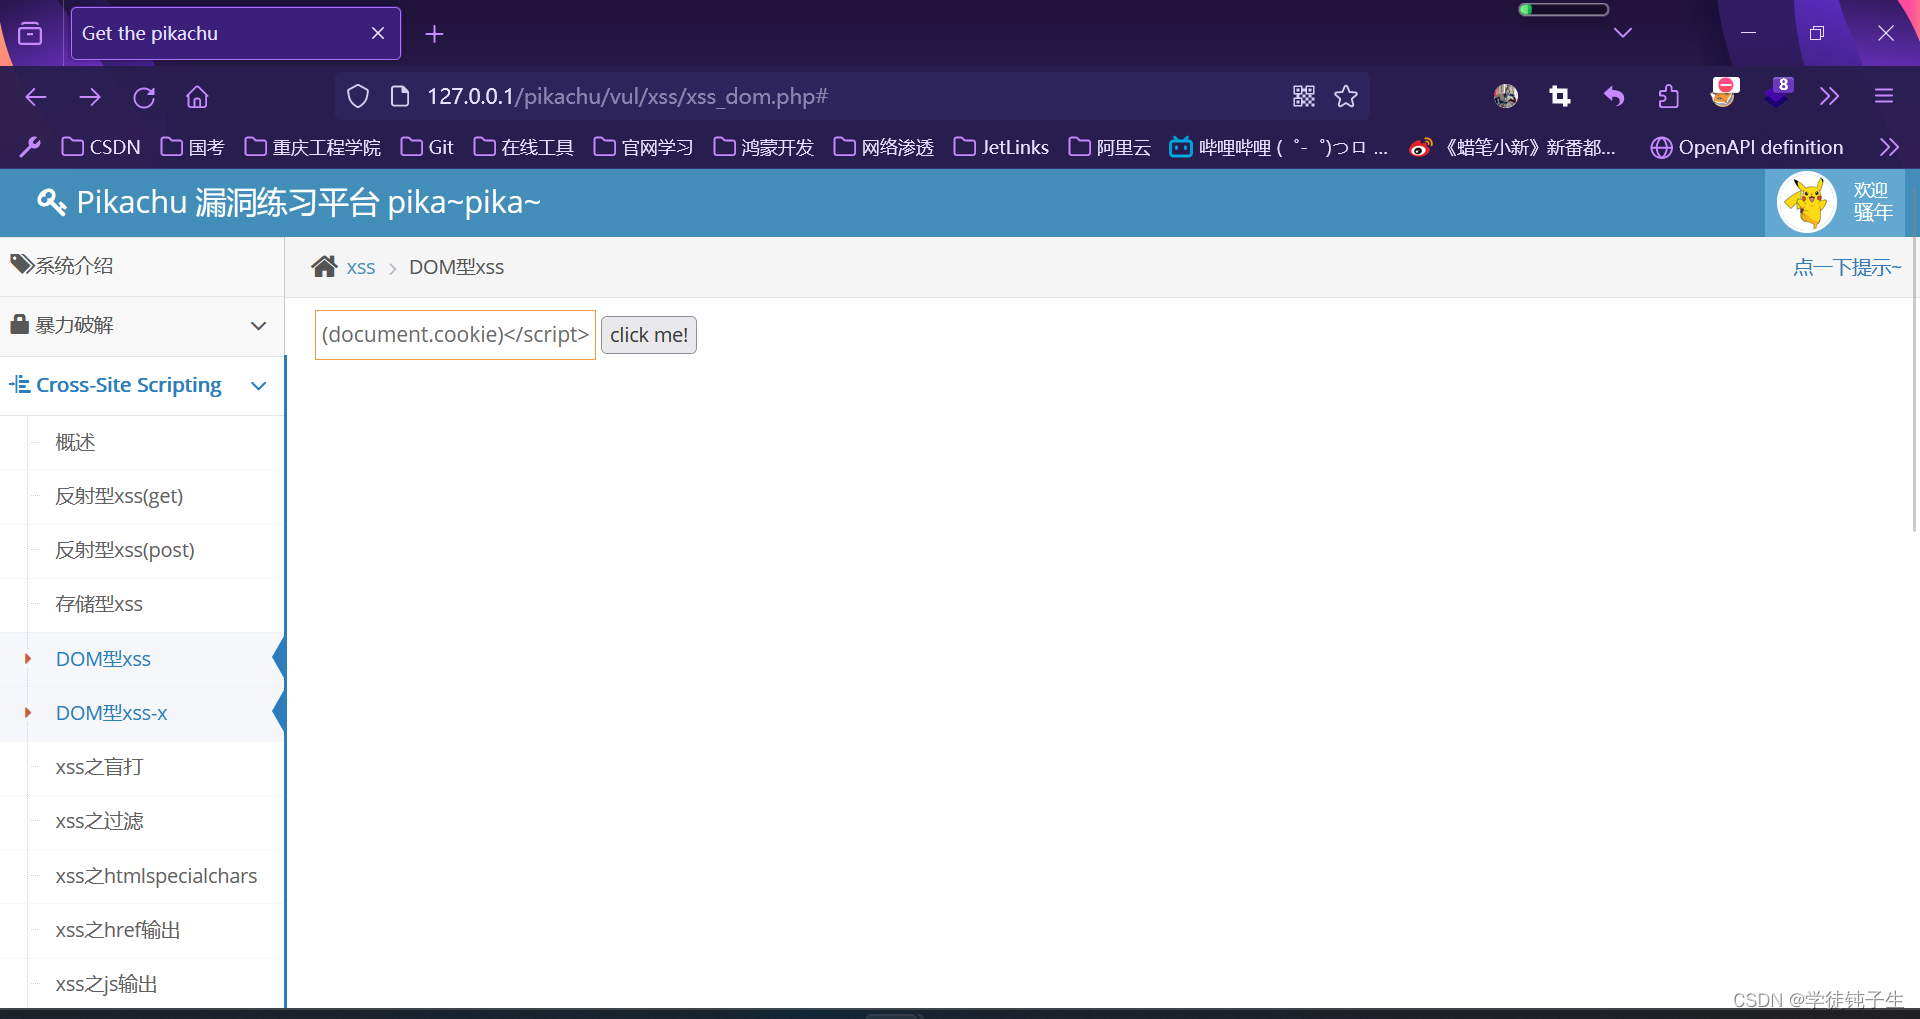This screenshot has height=1019, width=1920.
Task: Open the list all tabs dropdown arrow
Action: (1623, 33)
